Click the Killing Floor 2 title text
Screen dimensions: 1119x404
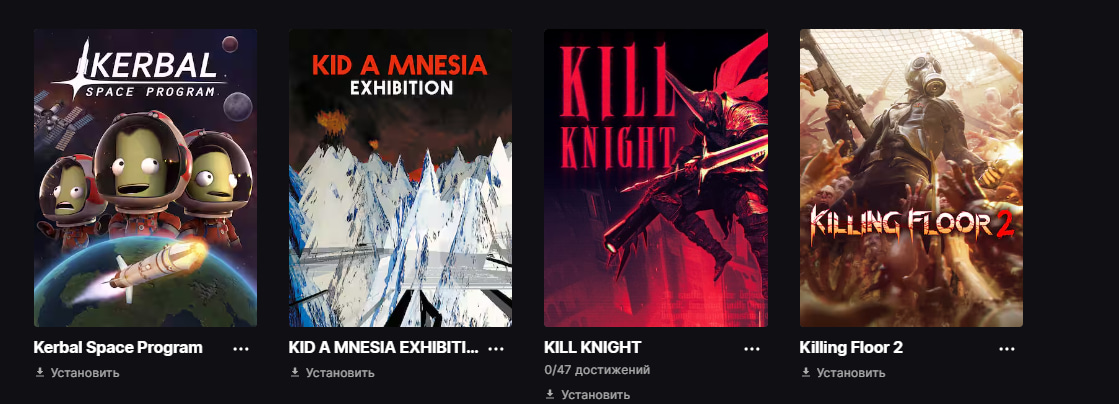pos(851,348)
